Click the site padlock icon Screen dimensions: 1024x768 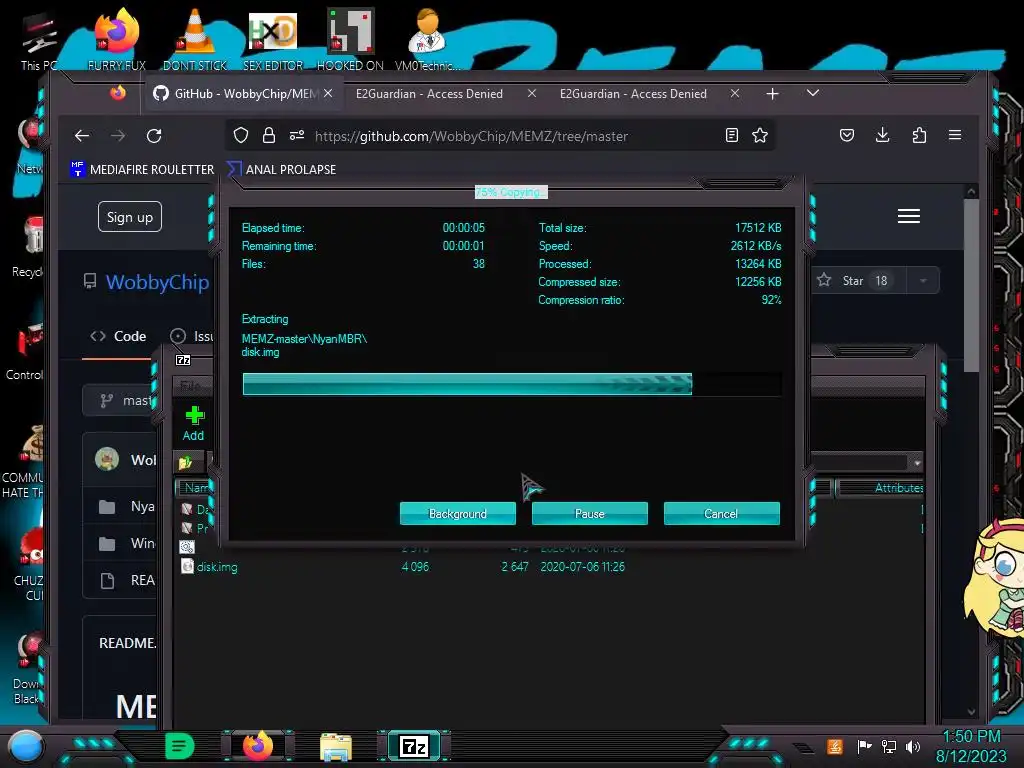268,135
